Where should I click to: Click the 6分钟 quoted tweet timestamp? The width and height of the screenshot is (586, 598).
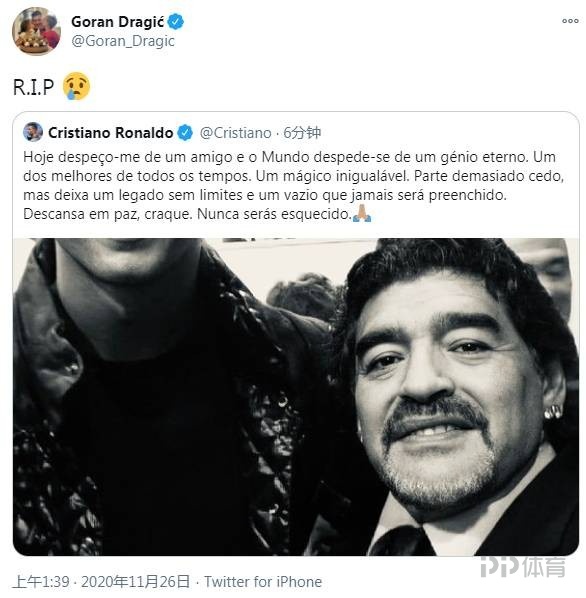[302, 133]
